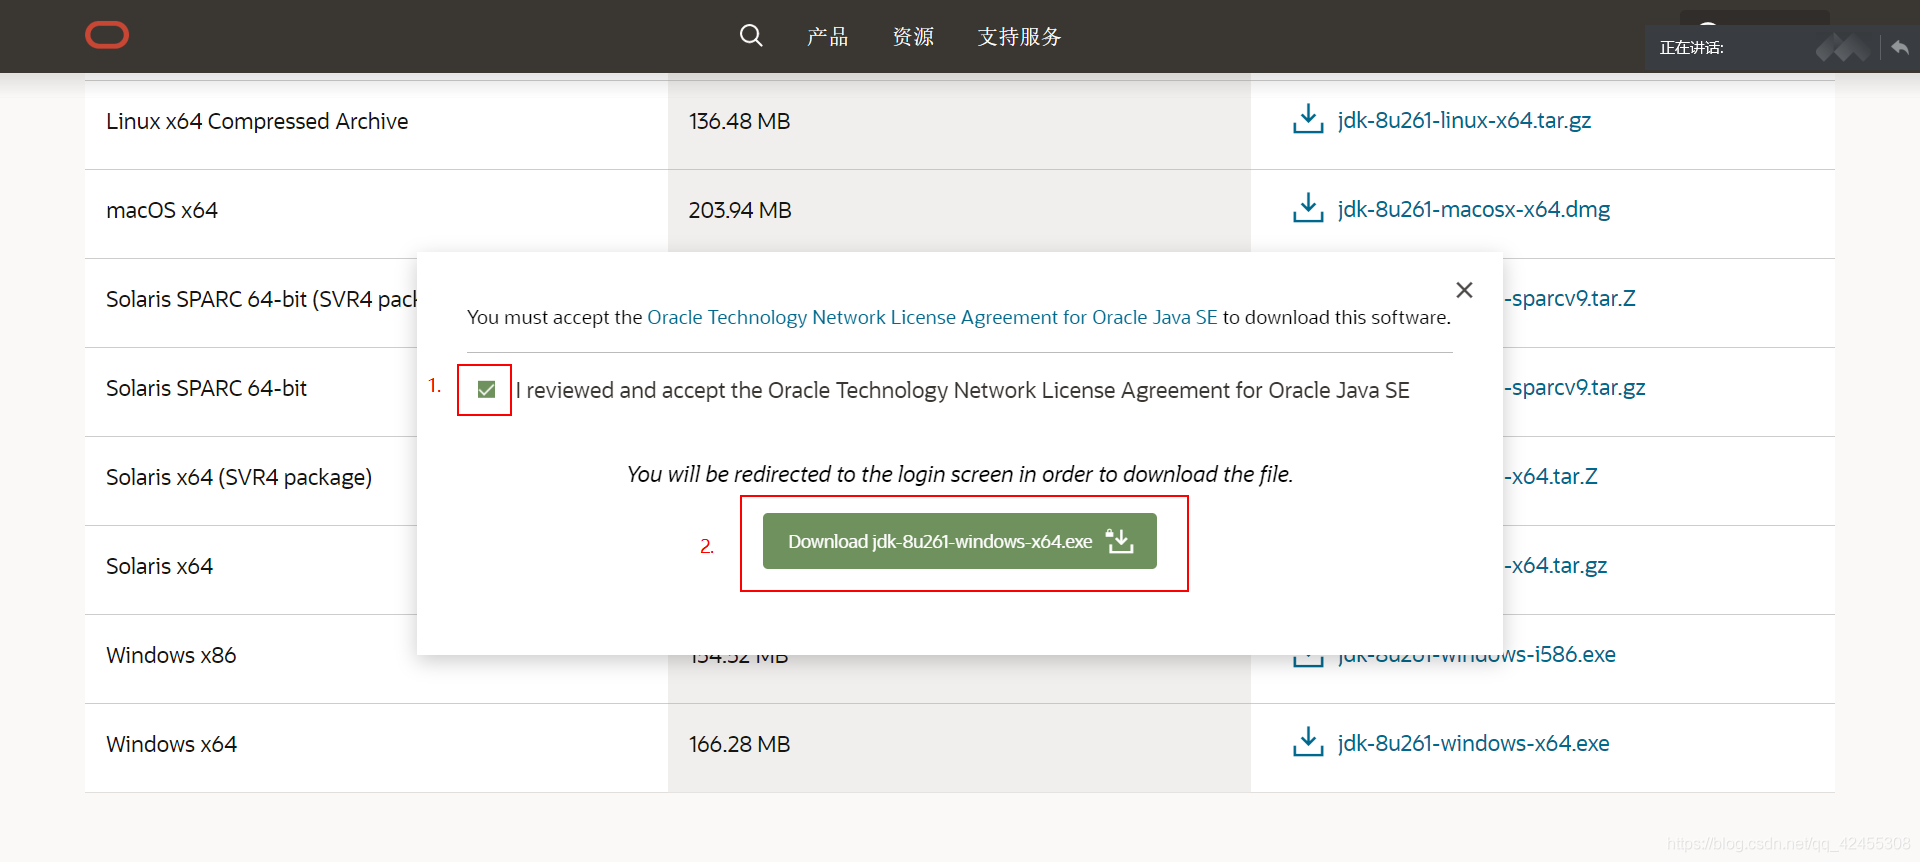The width and height of the screenshot is (1920, 862).
Task: Select '136.48 MB' size cell
Action: pyautogui.click(x=739, y=121)
